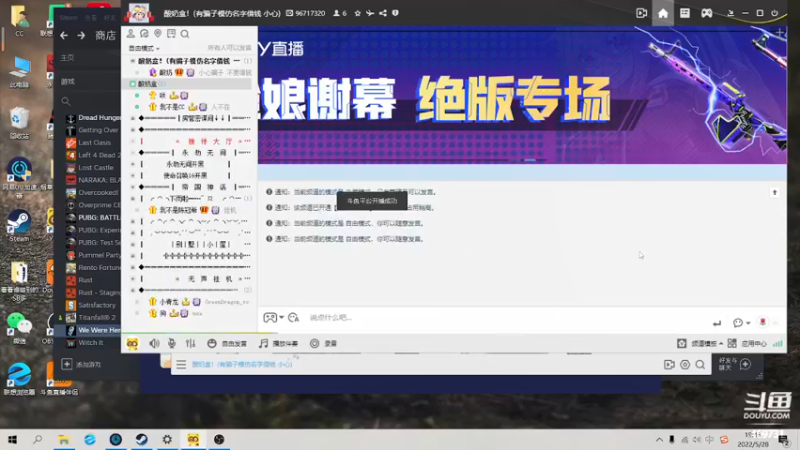The image size is (800, 450).
Task: Select user 我不是cc in the channel list
Action: click(x=172, y=107)
